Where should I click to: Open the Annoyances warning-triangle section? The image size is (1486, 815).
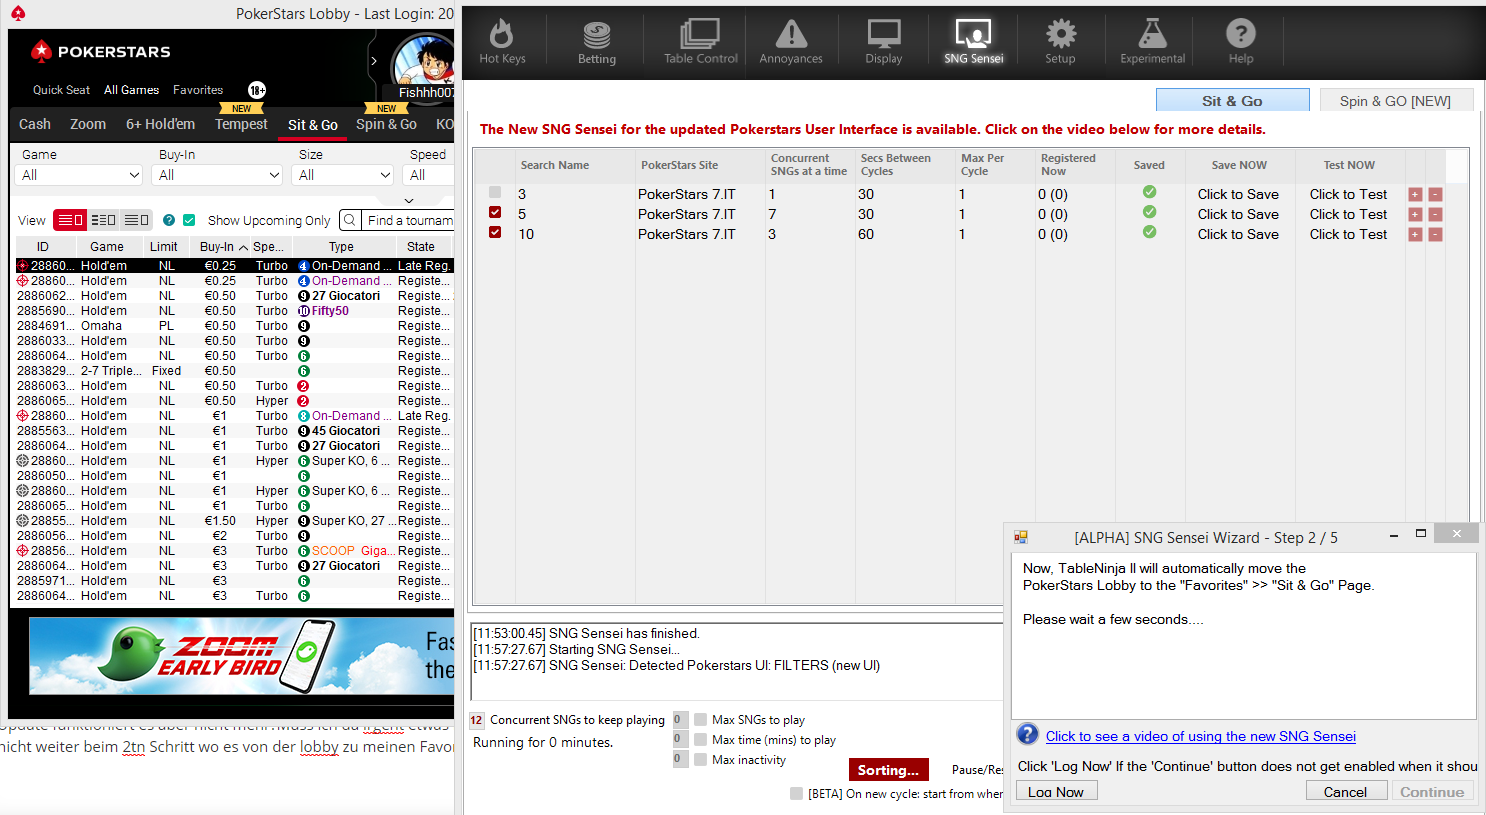[791, 41]
